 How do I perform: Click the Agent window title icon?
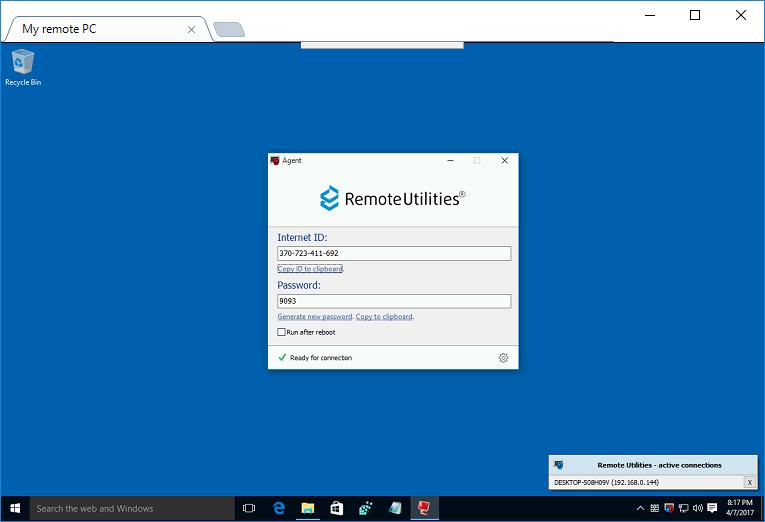point(275,161)
